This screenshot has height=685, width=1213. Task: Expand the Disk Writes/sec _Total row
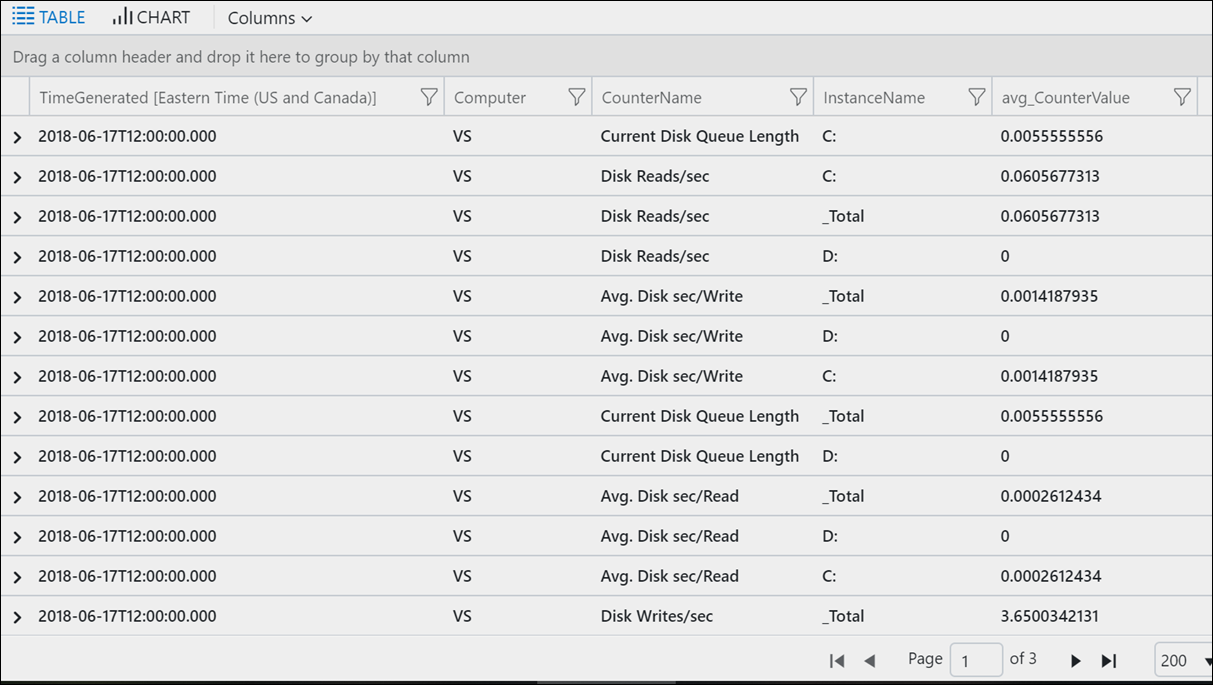(17, 617)
